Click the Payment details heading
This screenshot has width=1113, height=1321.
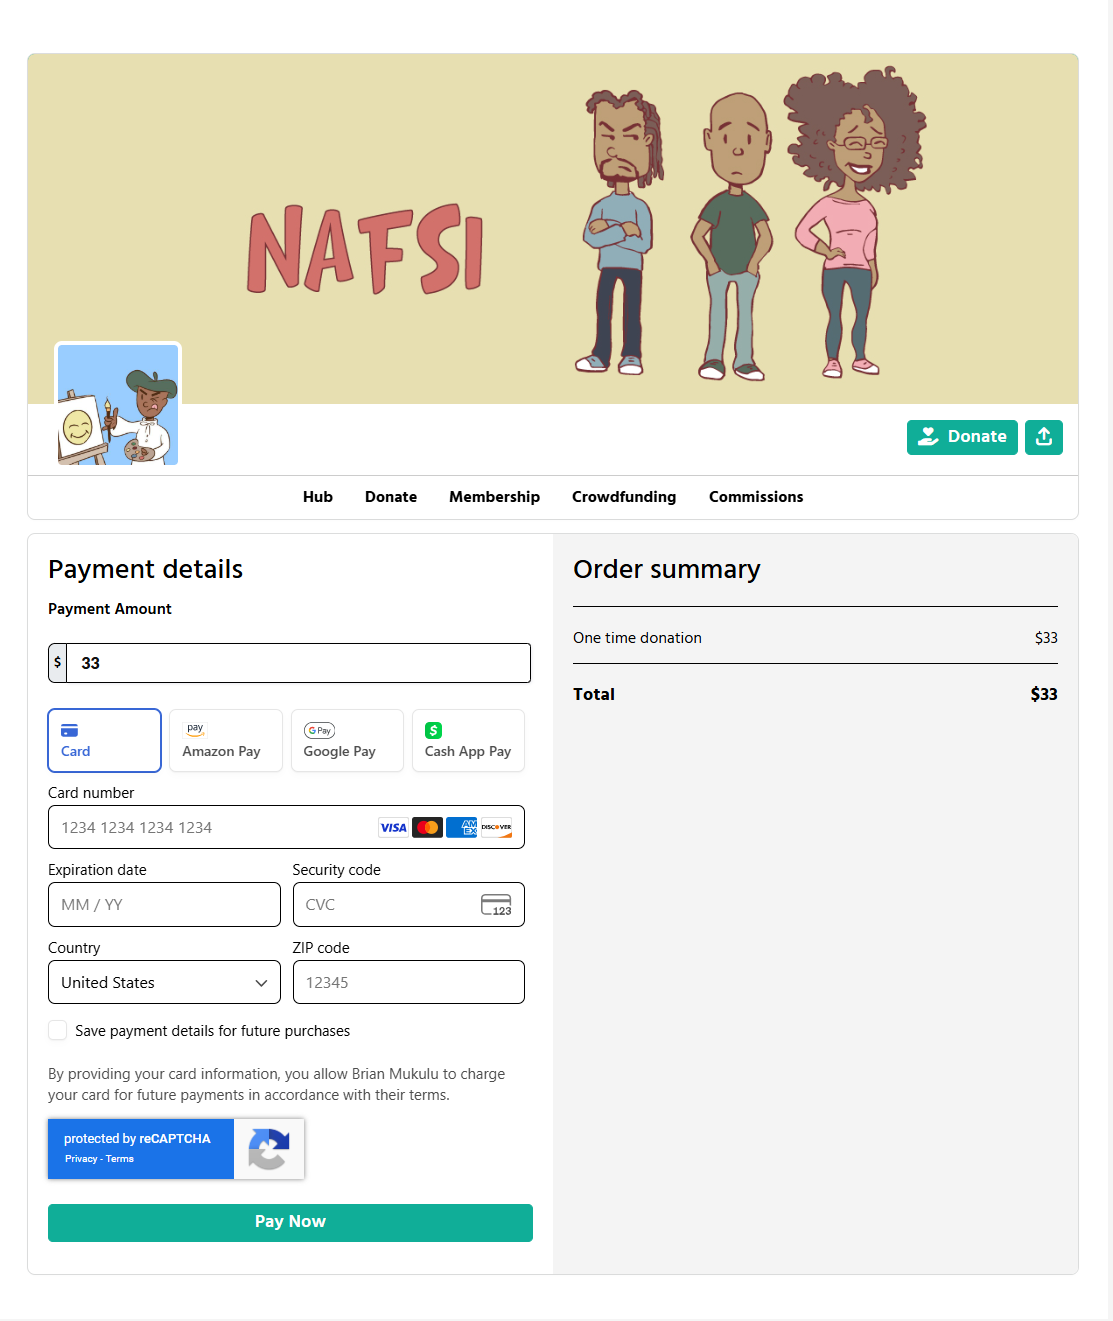[x=146, y=570]
